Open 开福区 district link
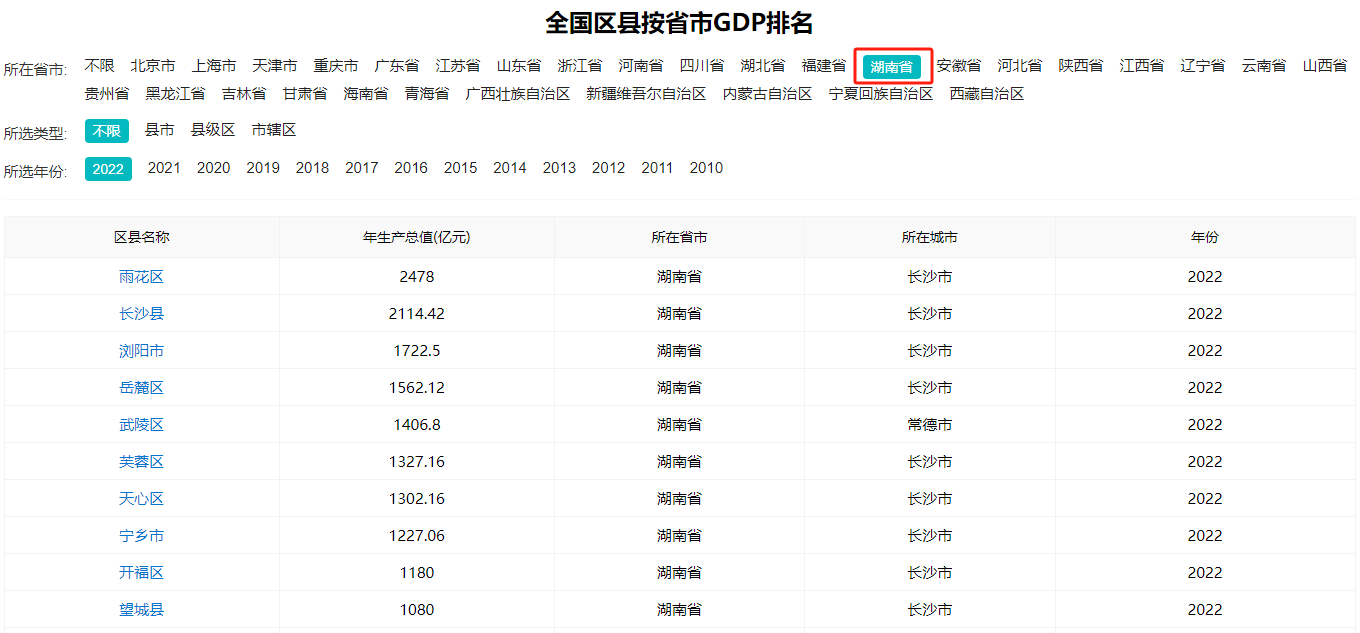This screenshot has width=1360, height=633. coord(141,573)
